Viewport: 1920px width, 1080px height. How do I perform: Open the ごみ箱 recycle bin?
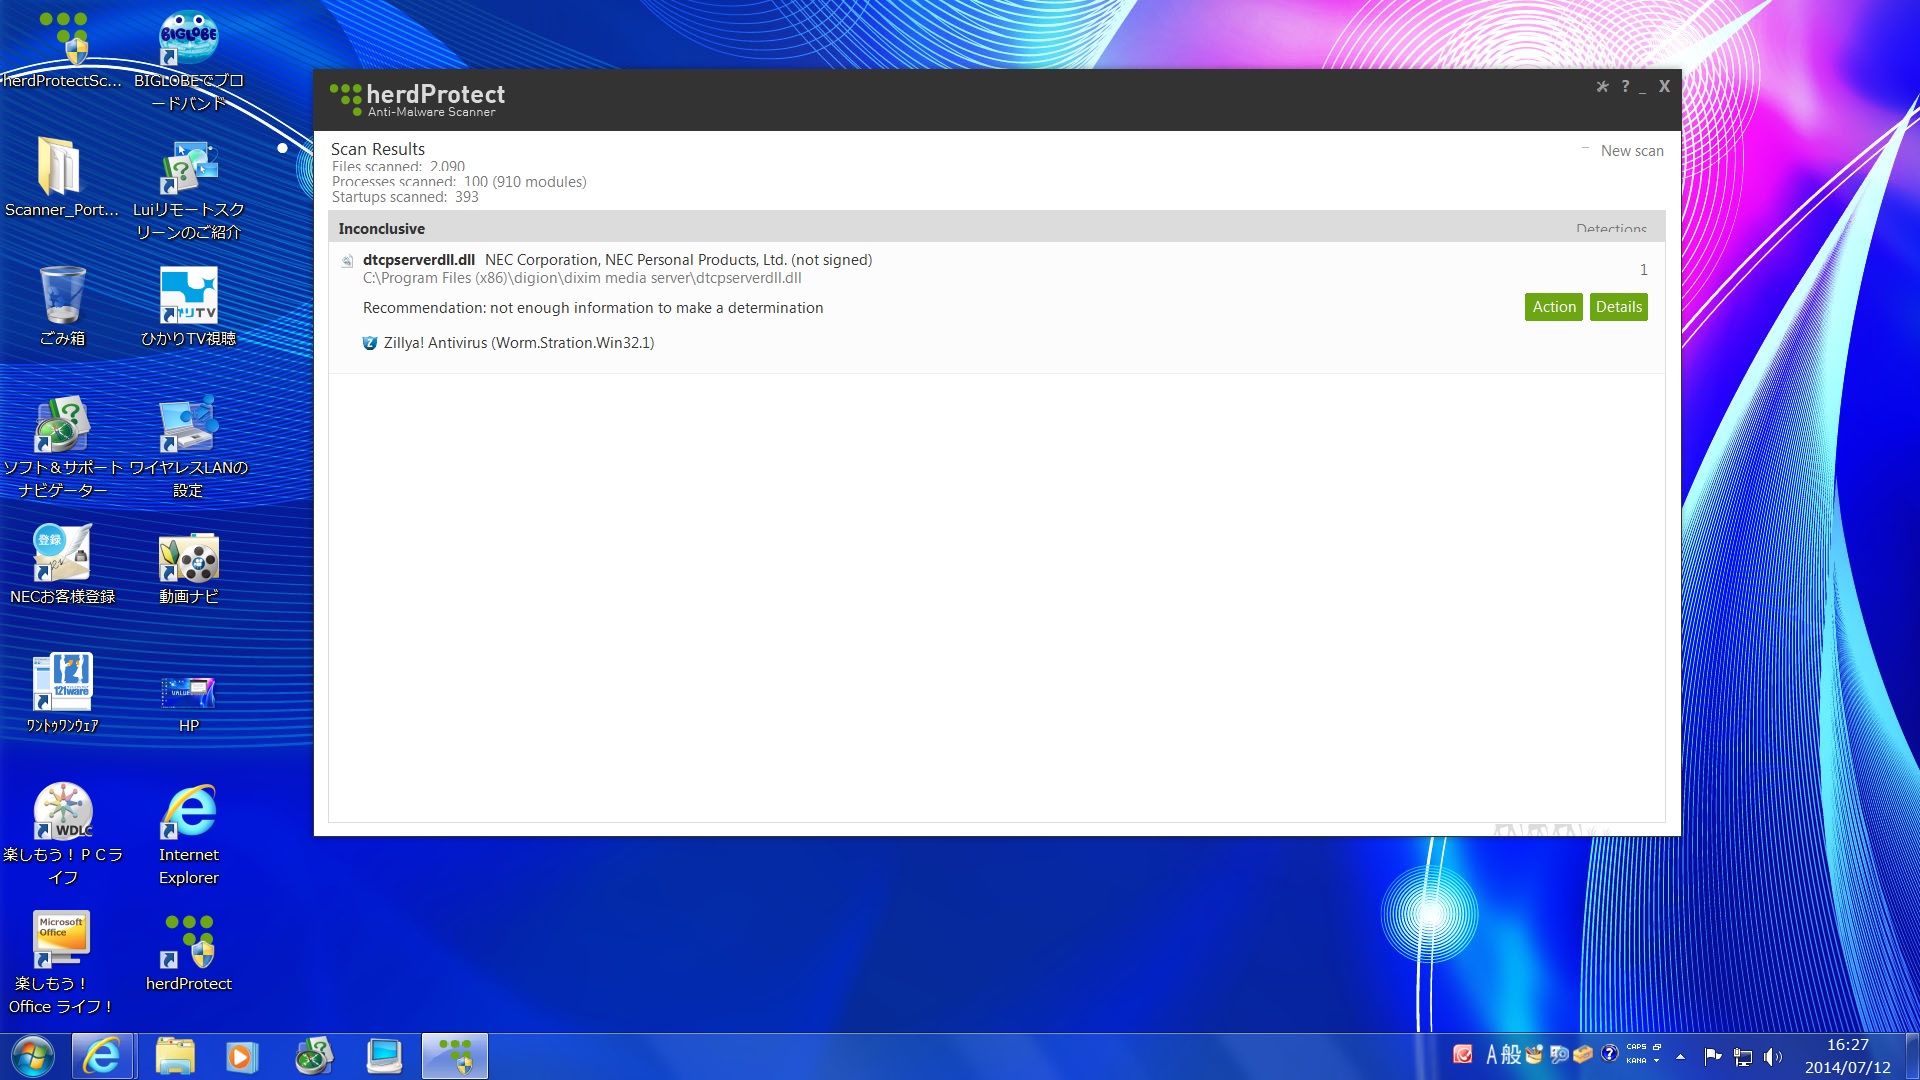(62, 306)
